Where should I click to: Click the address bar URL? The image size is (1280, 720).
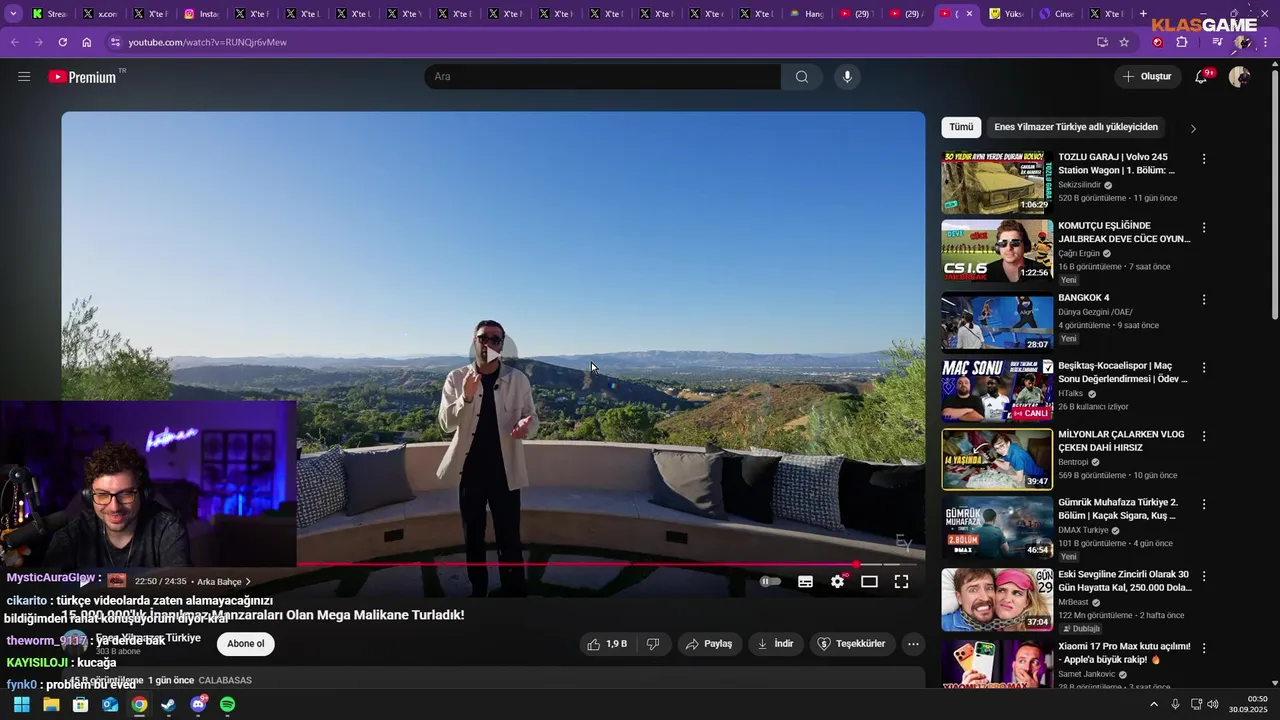point(208,42)
